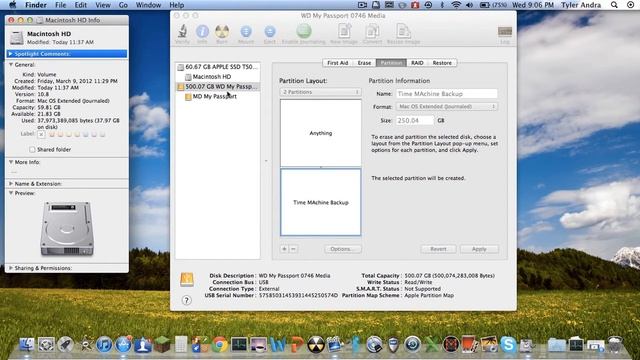
Task: Click the volume menu bar icon
Action: pyautogui.click(x=469, y=5)
